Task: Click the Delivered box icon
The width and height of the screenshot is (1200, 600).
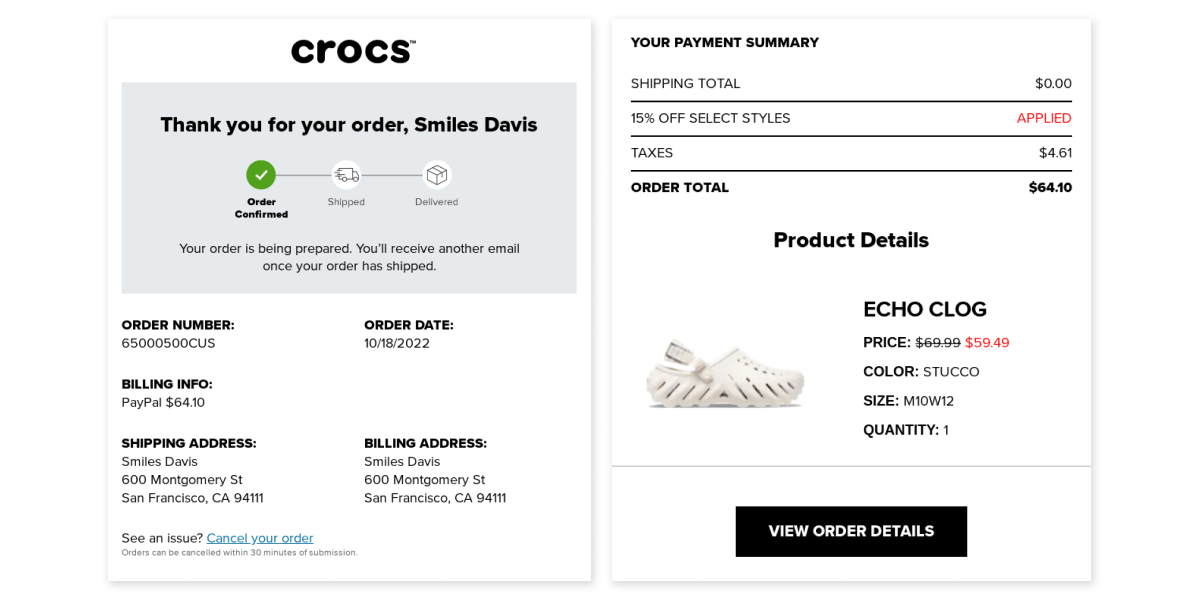Action: pyautogui.click(x=436, y=175)
